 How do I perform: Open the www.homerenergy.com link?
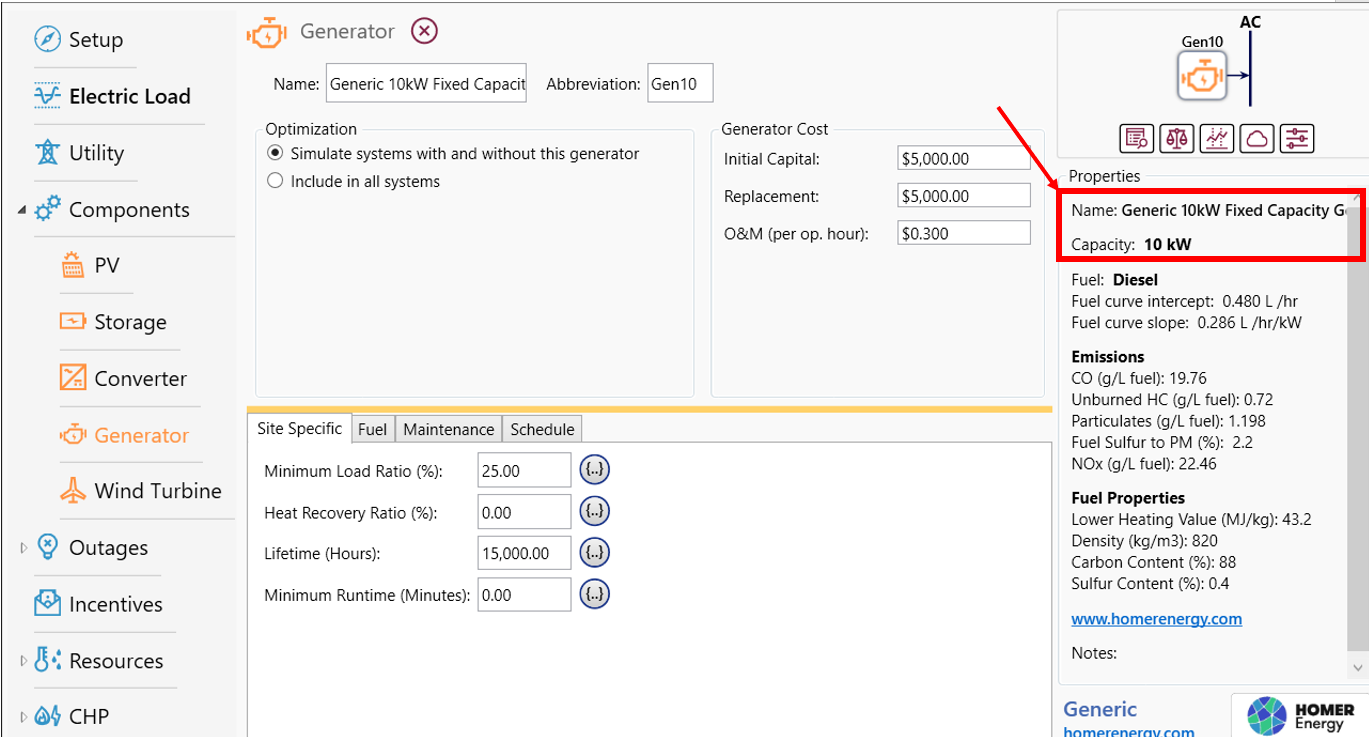(1156, 619)
